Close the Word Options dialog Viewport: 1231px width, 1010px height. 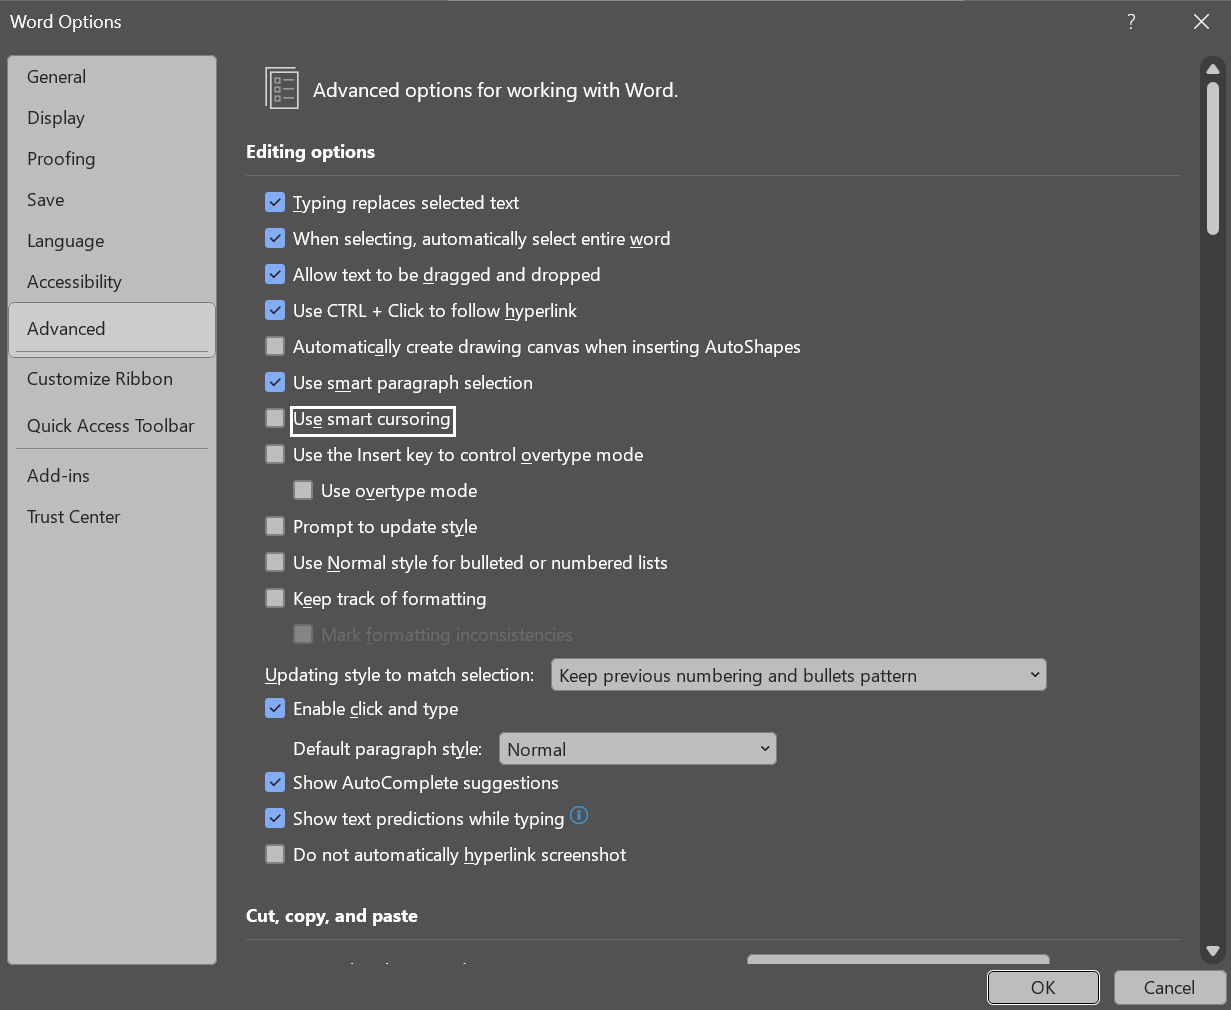click(x=1201, y=22)
